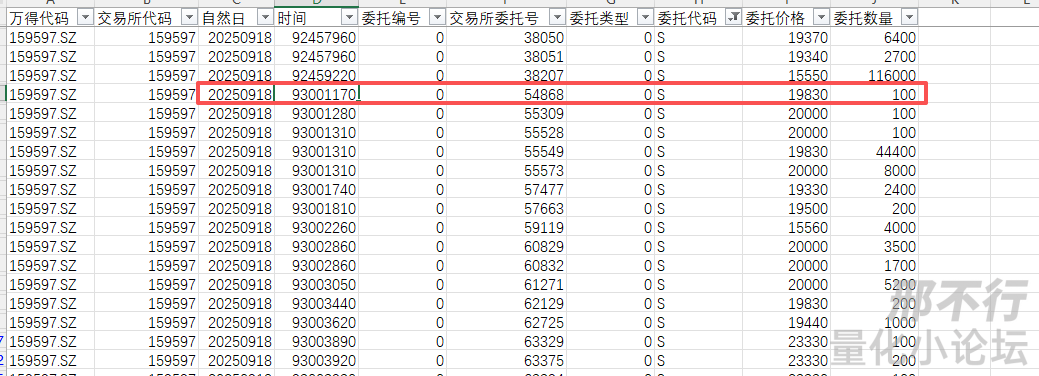Select the 交易所代码 header cell
1039x376 pixels.
[x=146, y=18]
